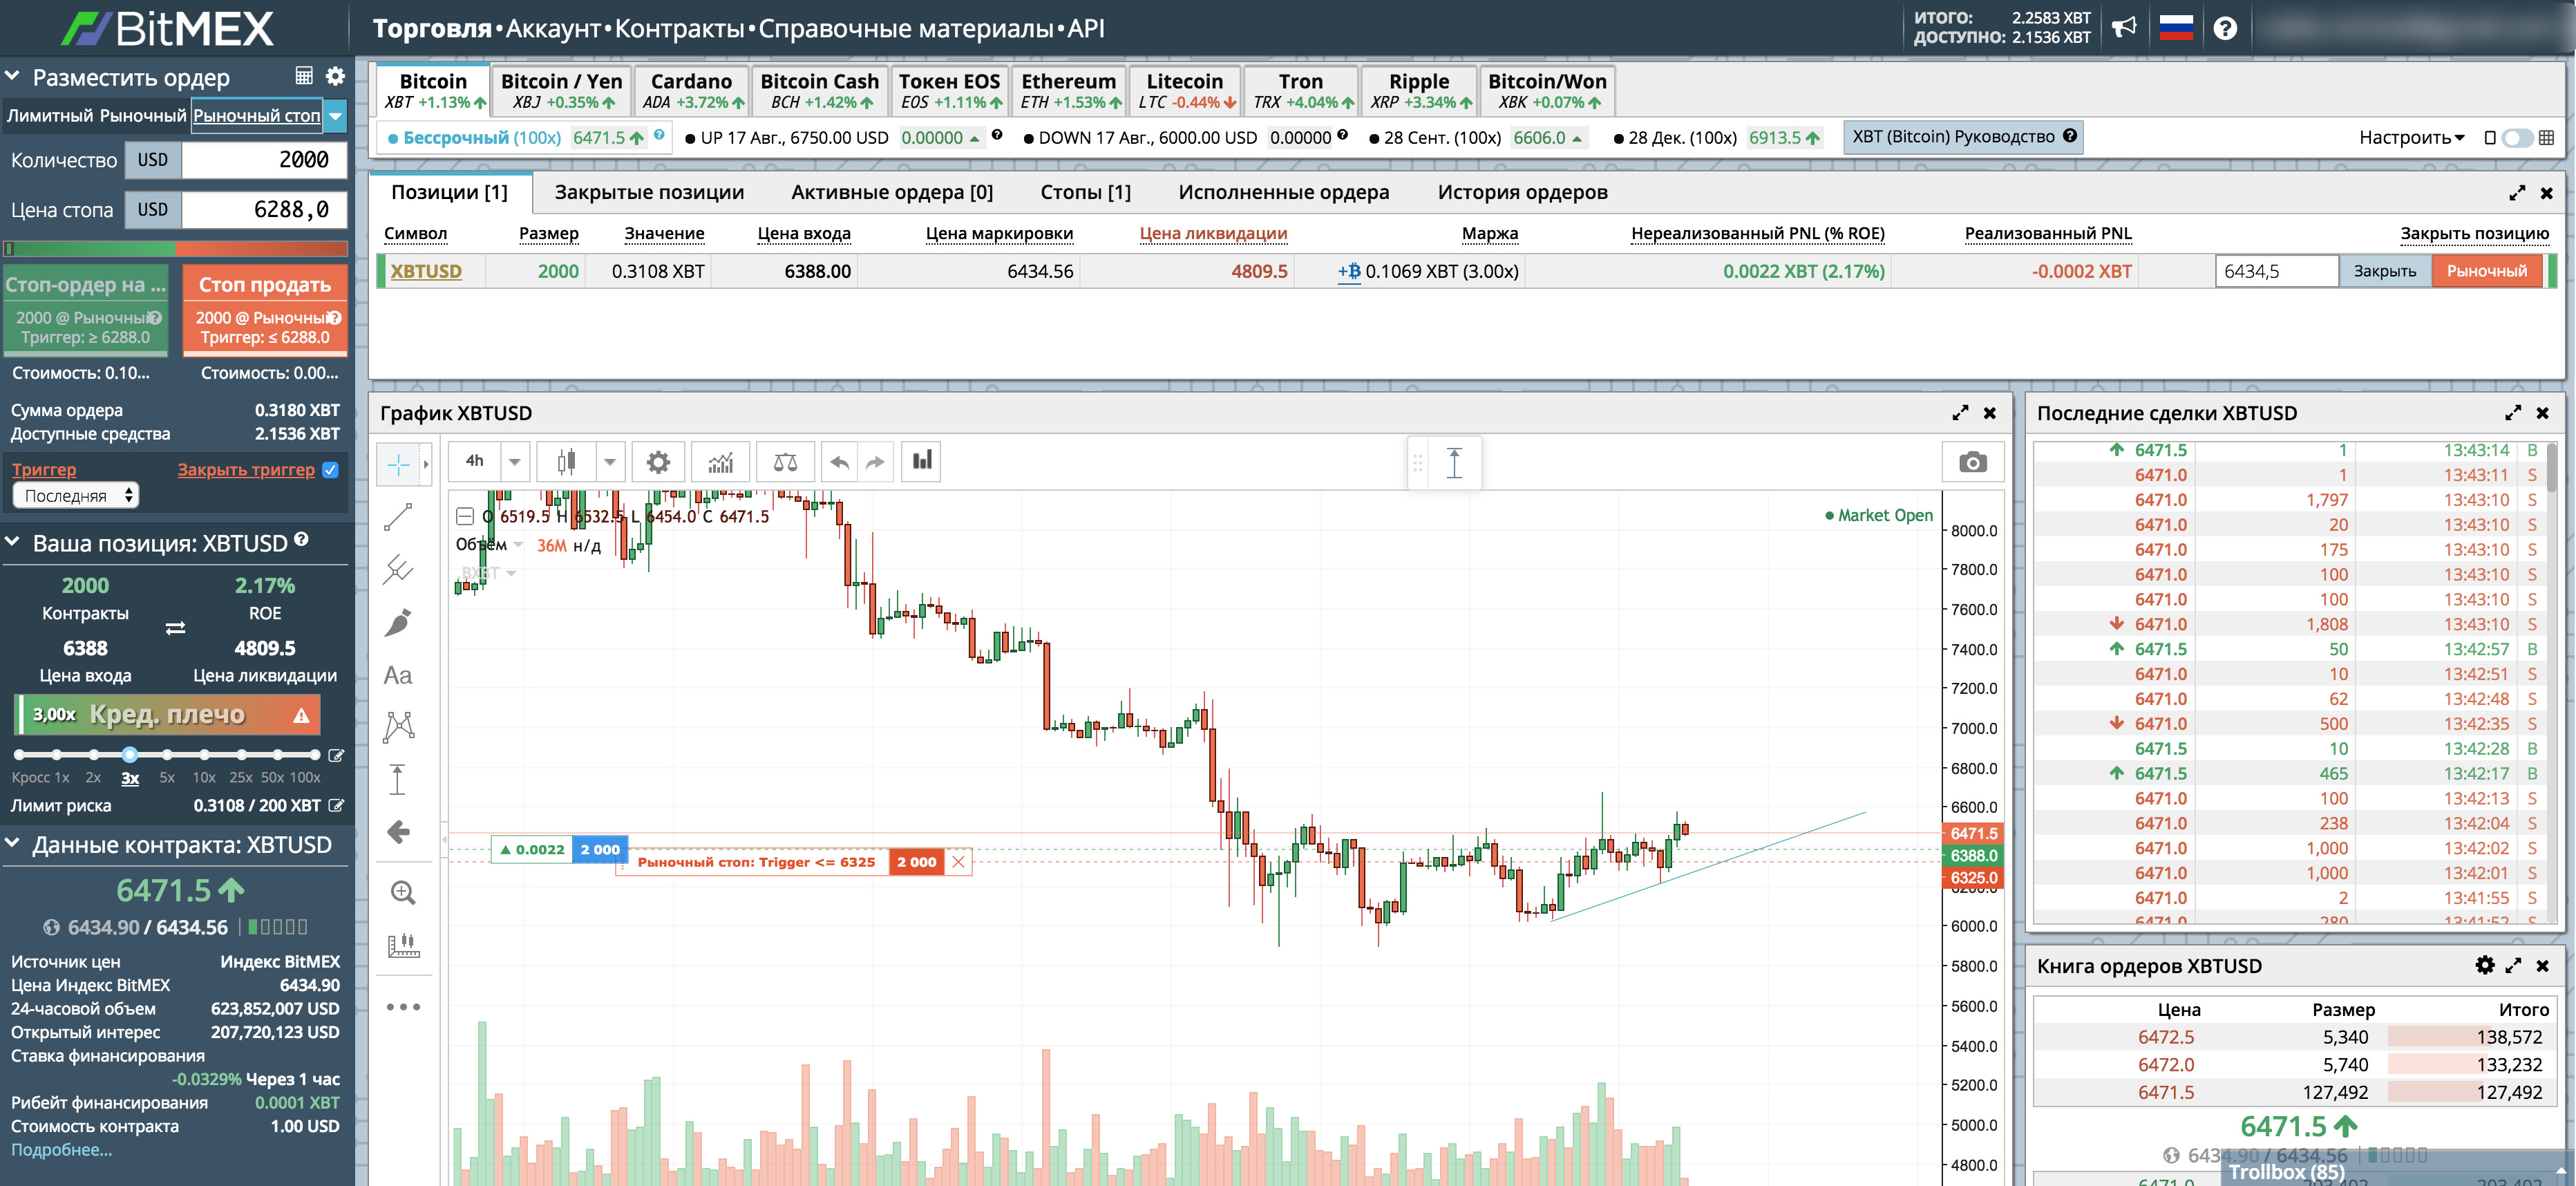Select the text annotation tool

[398, 675]
